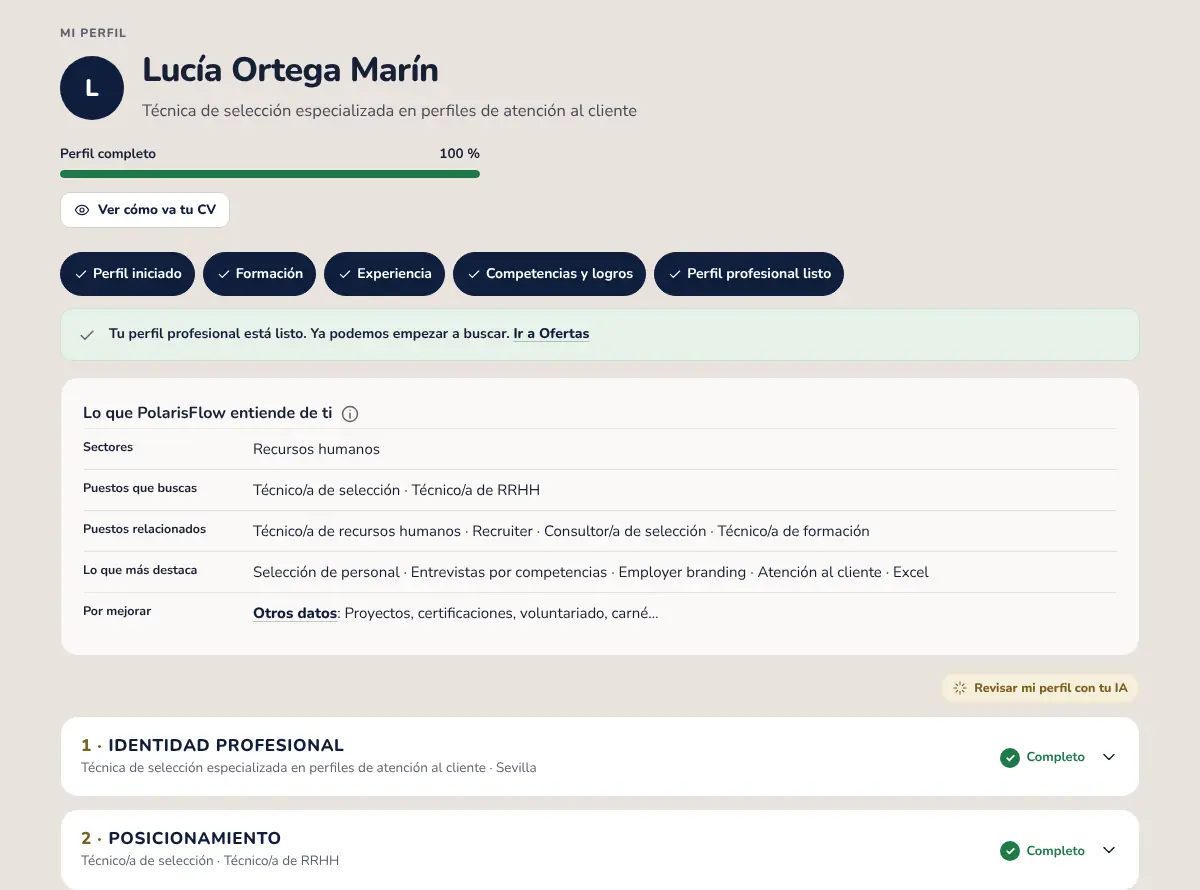1200x890 pixels.
Task: Click the 'Completo' status in Identidad Profesional row
Action: tap(1055, 757)
